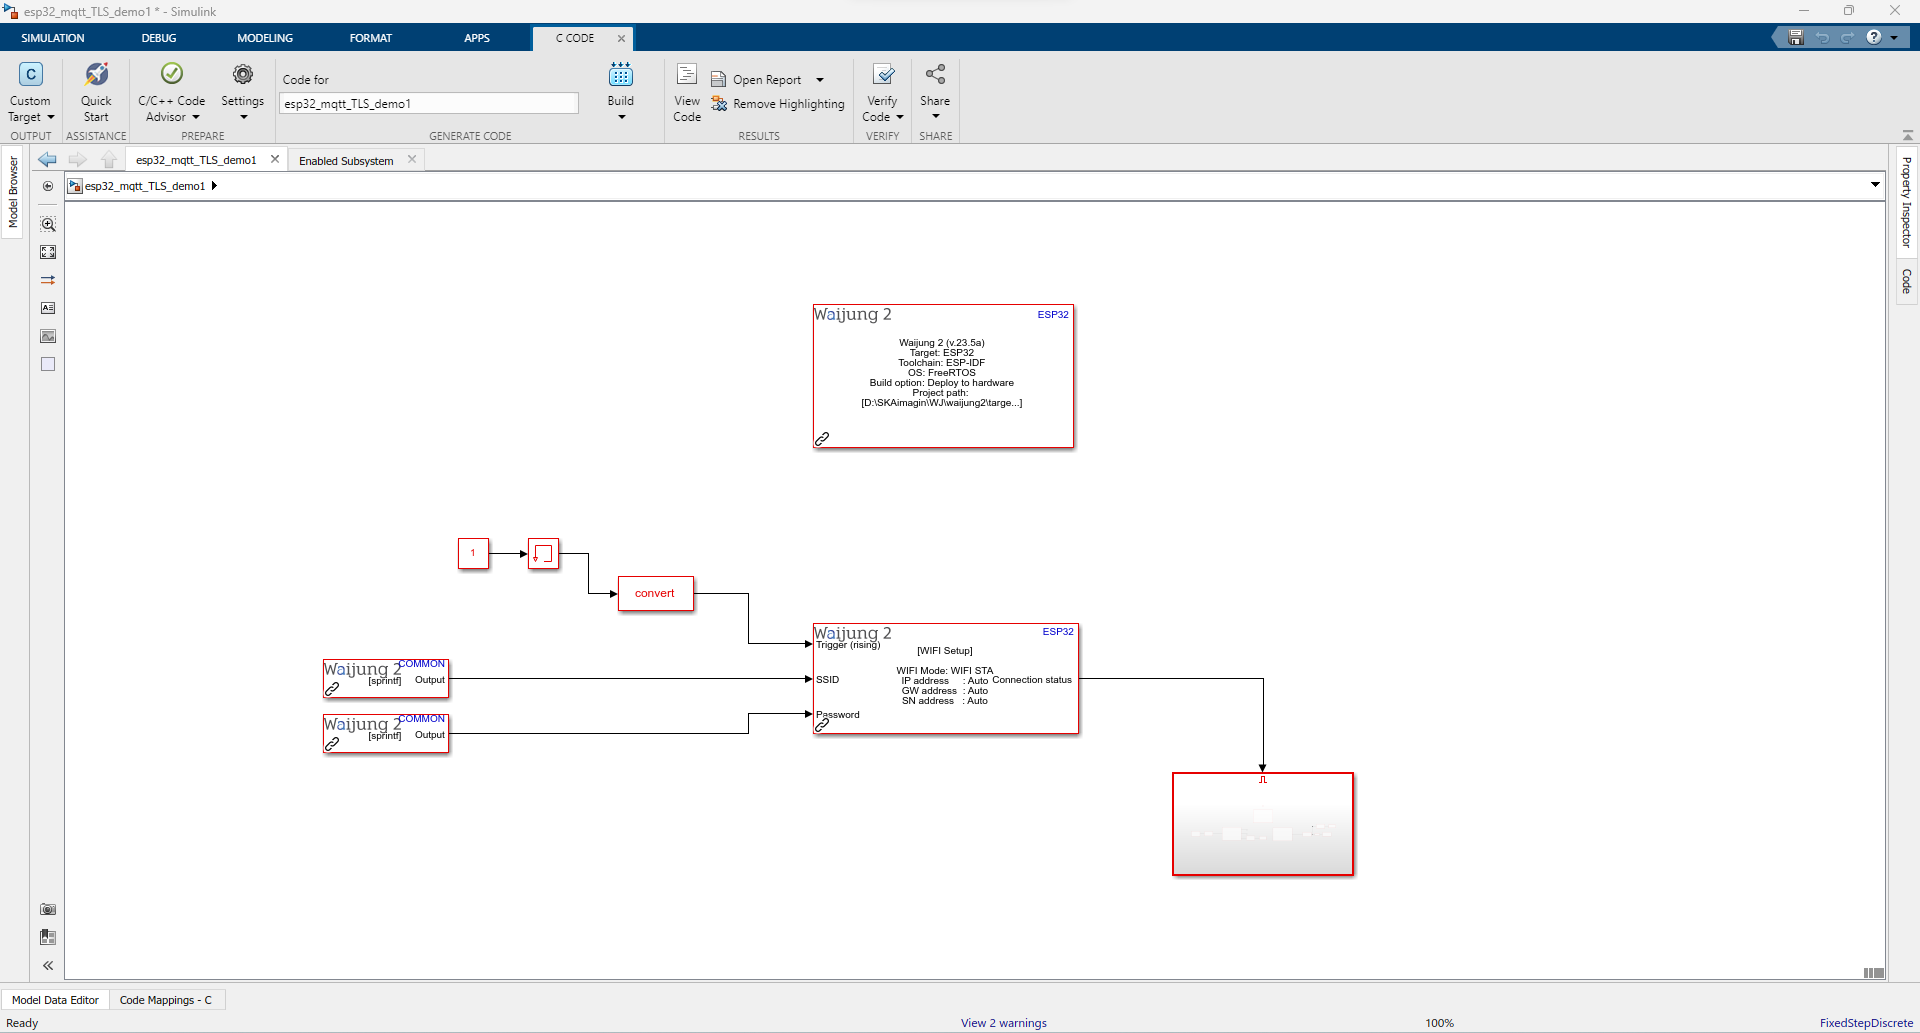Expand Custom Target dropdown arrow
Screen dimensions: 1920x1033
coord(51,118)
